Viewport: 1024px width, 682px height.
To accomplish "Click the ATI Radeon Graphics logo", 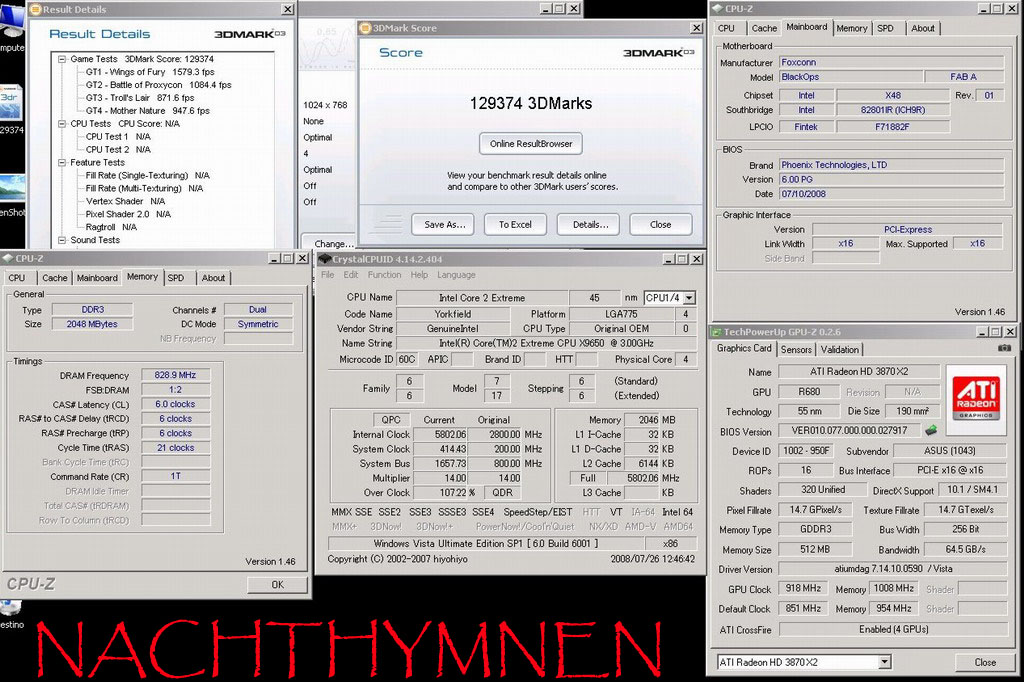I will [x=976, y=400].
